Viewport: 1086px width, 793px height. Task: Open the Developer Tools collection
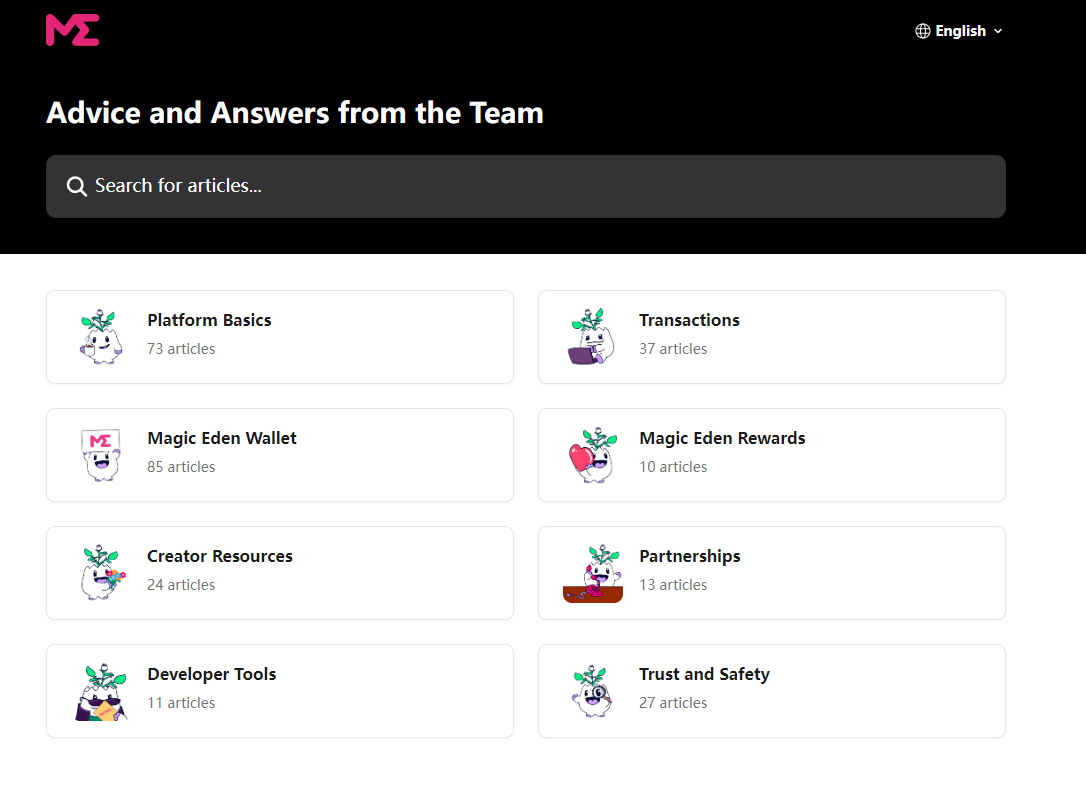point(280,691)
